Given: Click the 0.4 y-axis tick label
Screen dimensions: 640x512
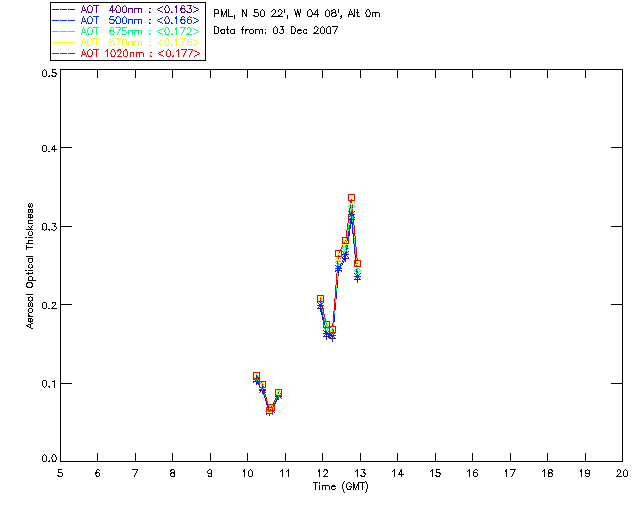Looking at the screenshot, I should click(x=49, y=148).
